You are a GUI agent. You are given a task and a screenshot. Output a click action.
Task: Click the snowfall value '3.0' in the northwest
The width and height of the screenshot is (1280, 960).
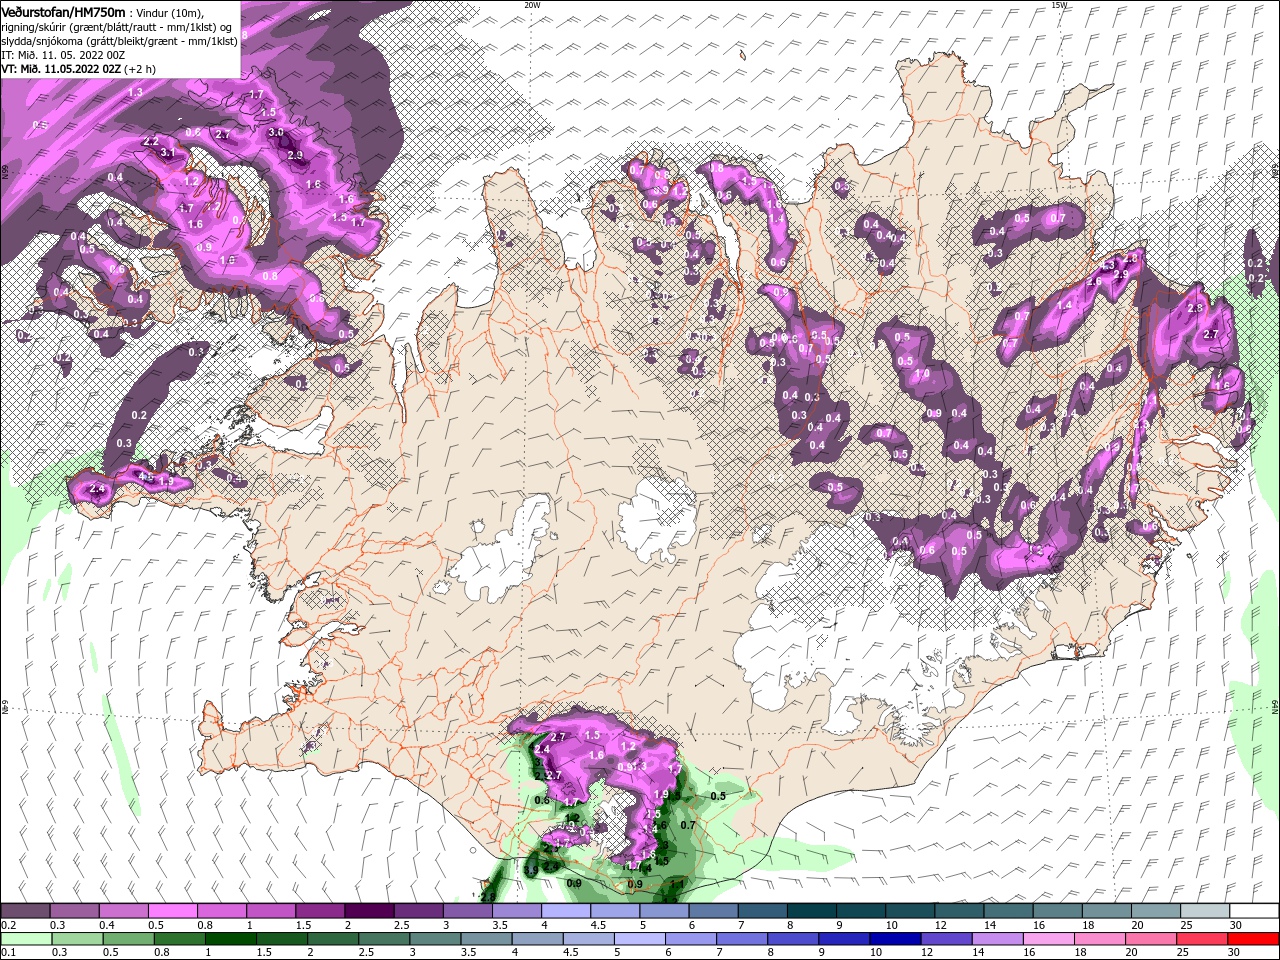276,132
